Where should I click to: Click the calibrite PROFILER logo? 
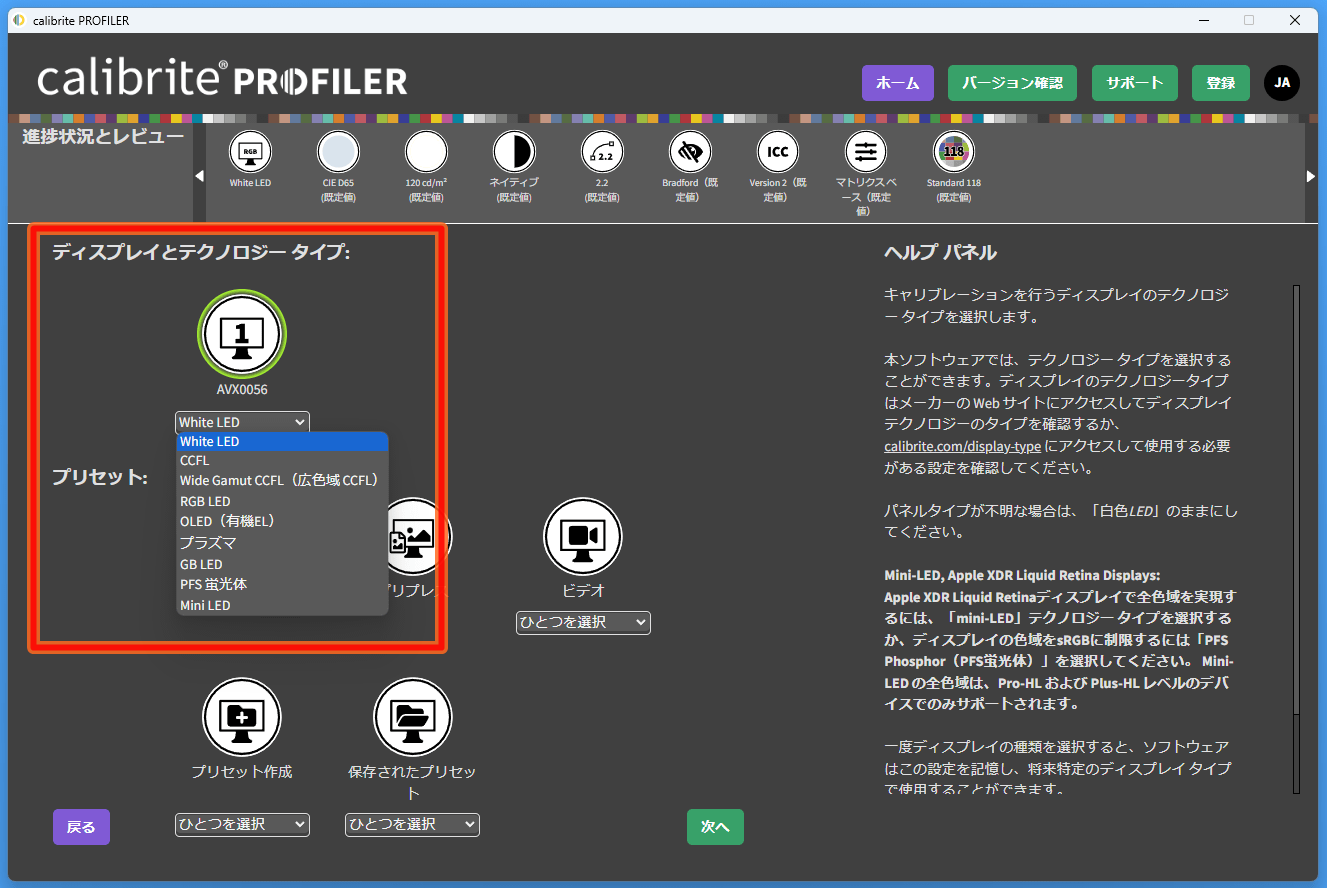coord(222,80)
